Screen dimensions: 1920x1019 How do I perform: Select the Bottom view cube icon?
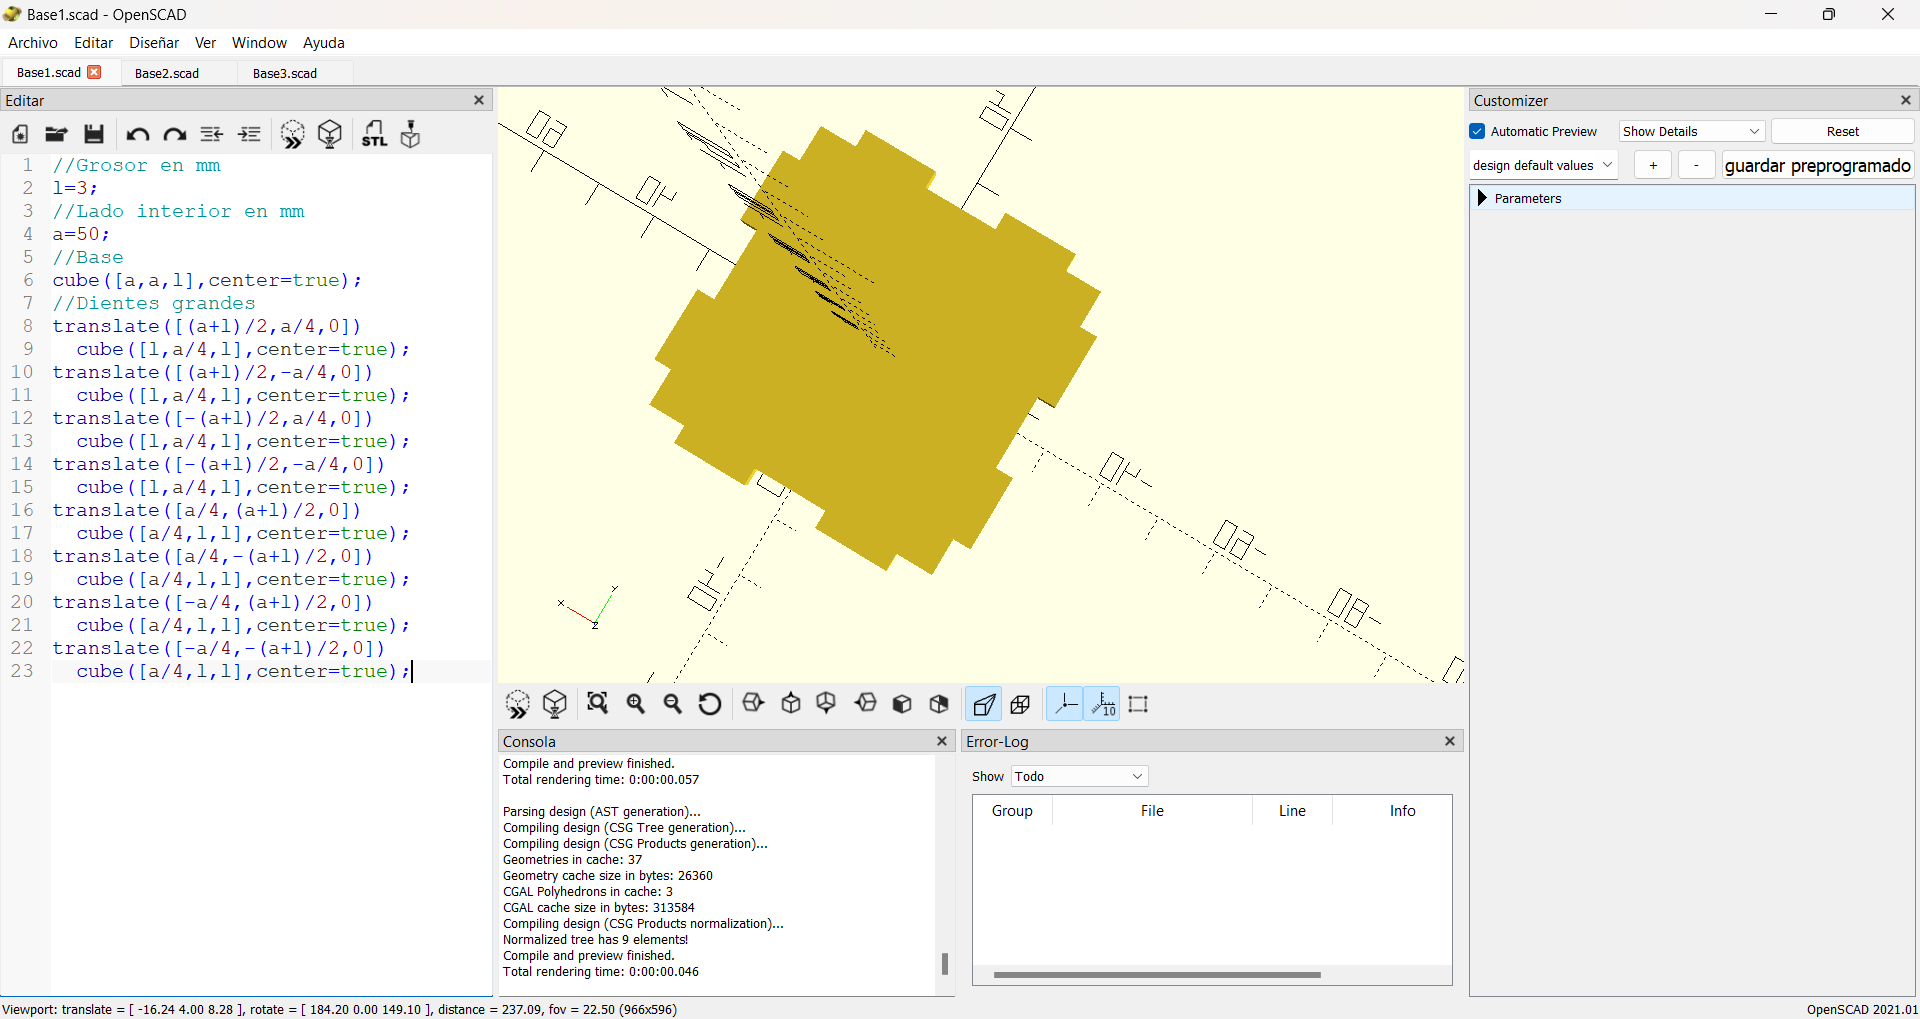pyautogui.click(x=826, y=704)
